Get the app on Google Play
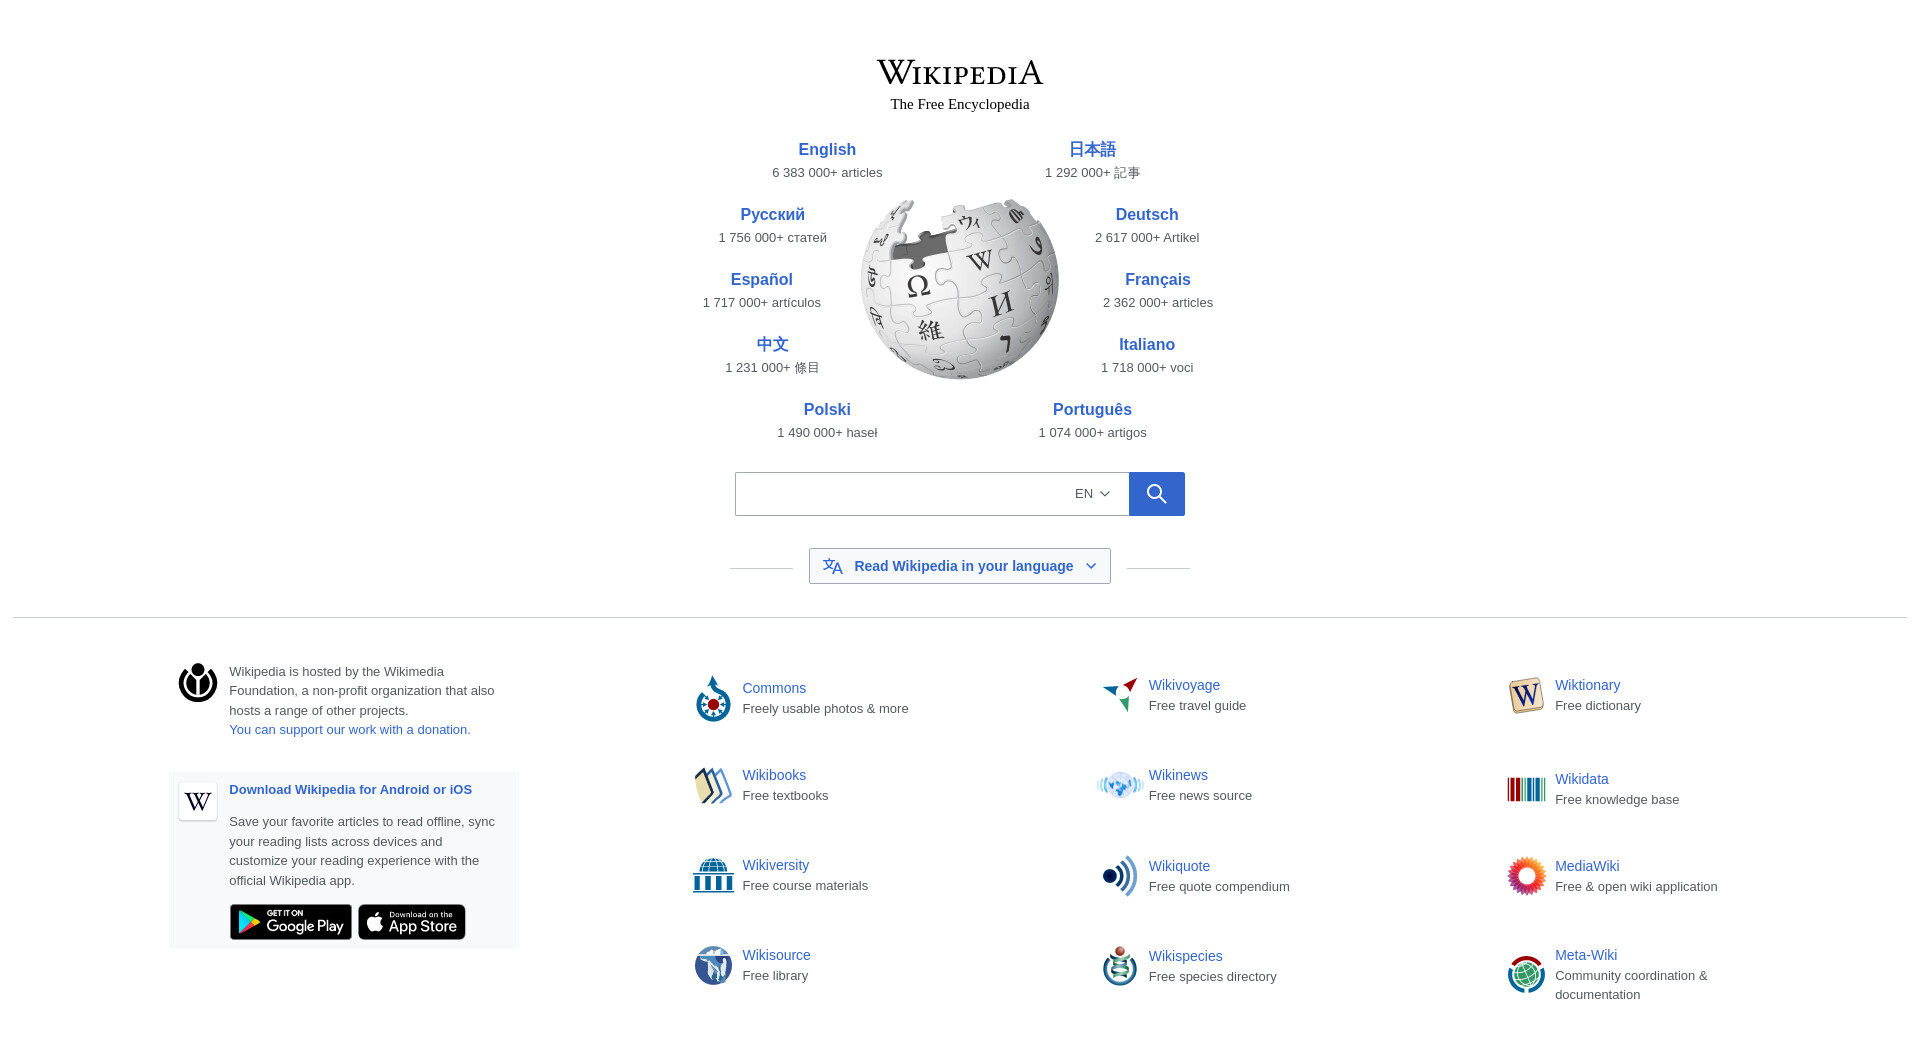 tap(291, 922)
